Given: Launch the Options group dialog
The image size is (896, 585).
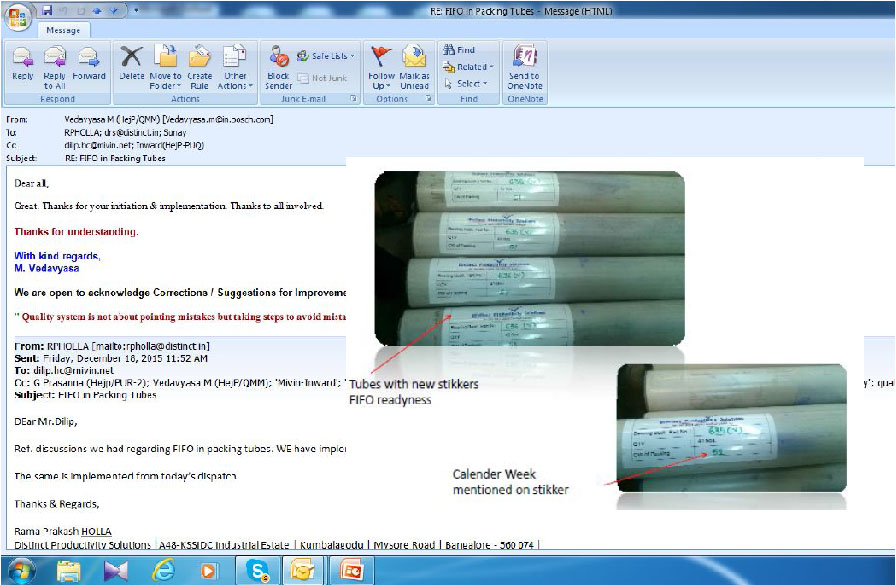Looking at the screenshot, I should click(429, 98).
